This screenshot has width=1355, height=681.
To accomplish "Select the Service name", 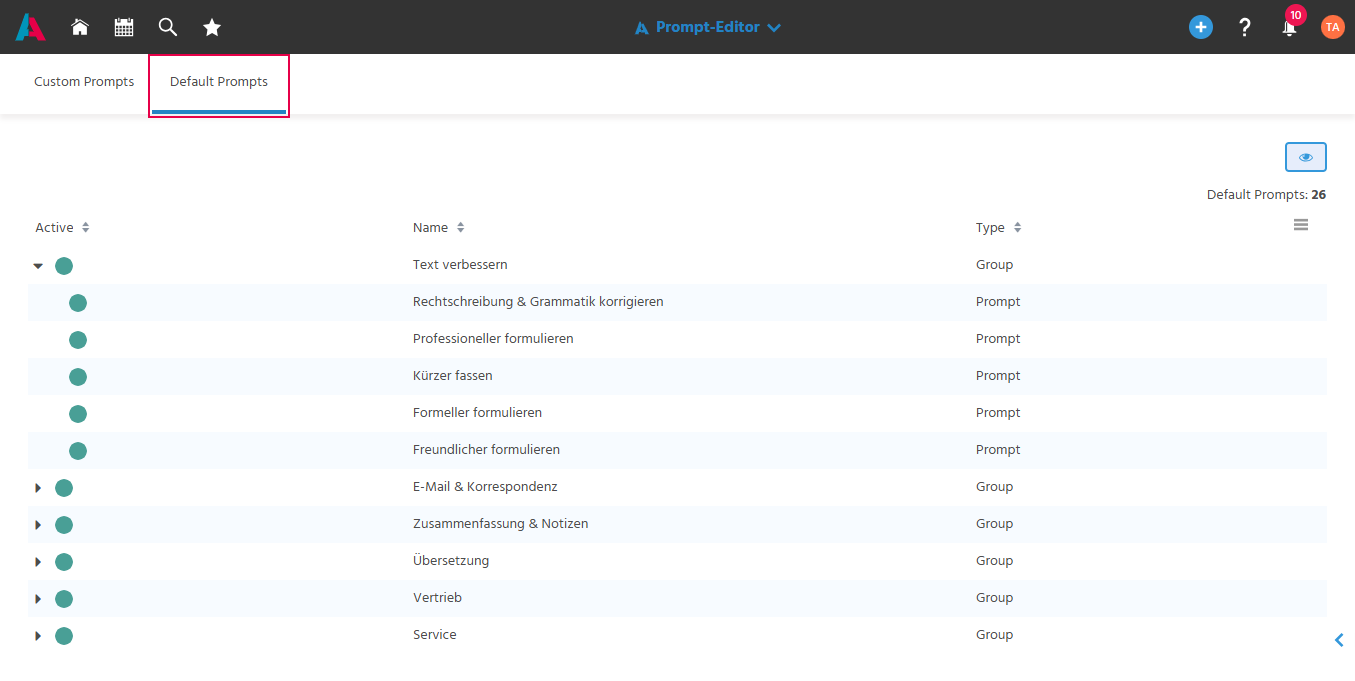I will coord(435,635).
